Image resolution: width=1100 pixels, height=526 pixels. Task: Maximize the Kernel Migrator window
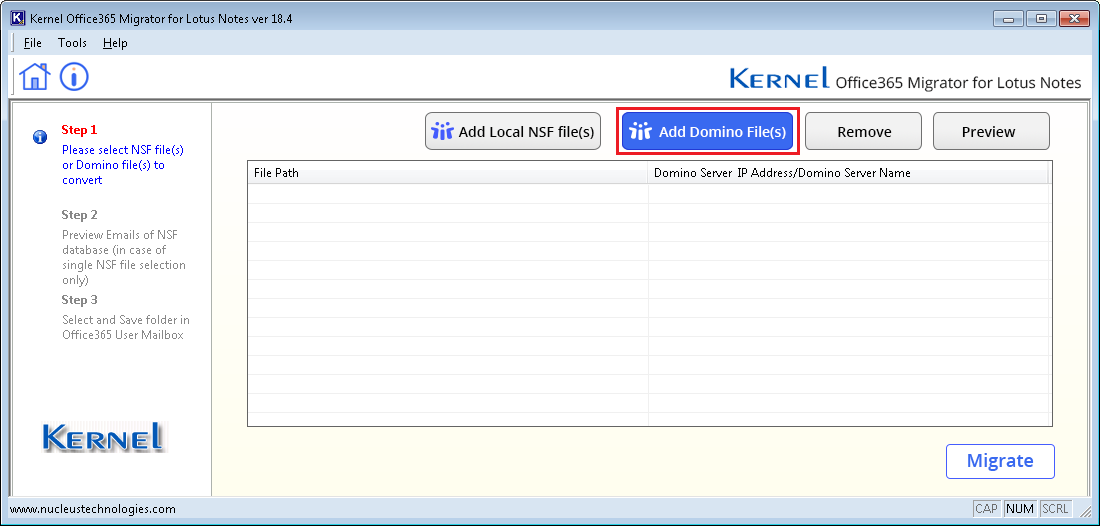click(x=1041, y=19)
